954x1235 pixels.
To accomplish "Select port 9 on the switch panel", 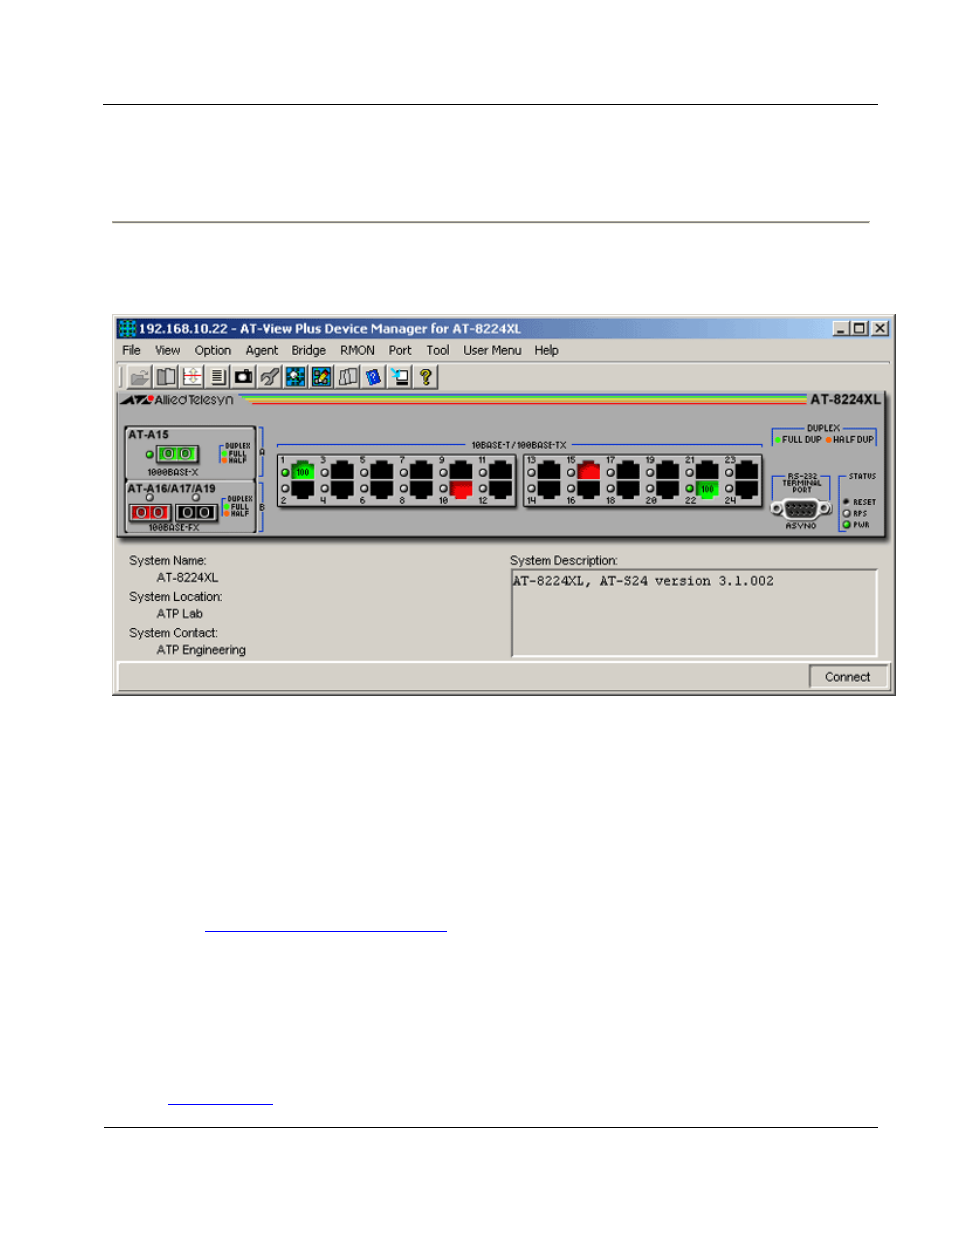I will click(460, 471).
